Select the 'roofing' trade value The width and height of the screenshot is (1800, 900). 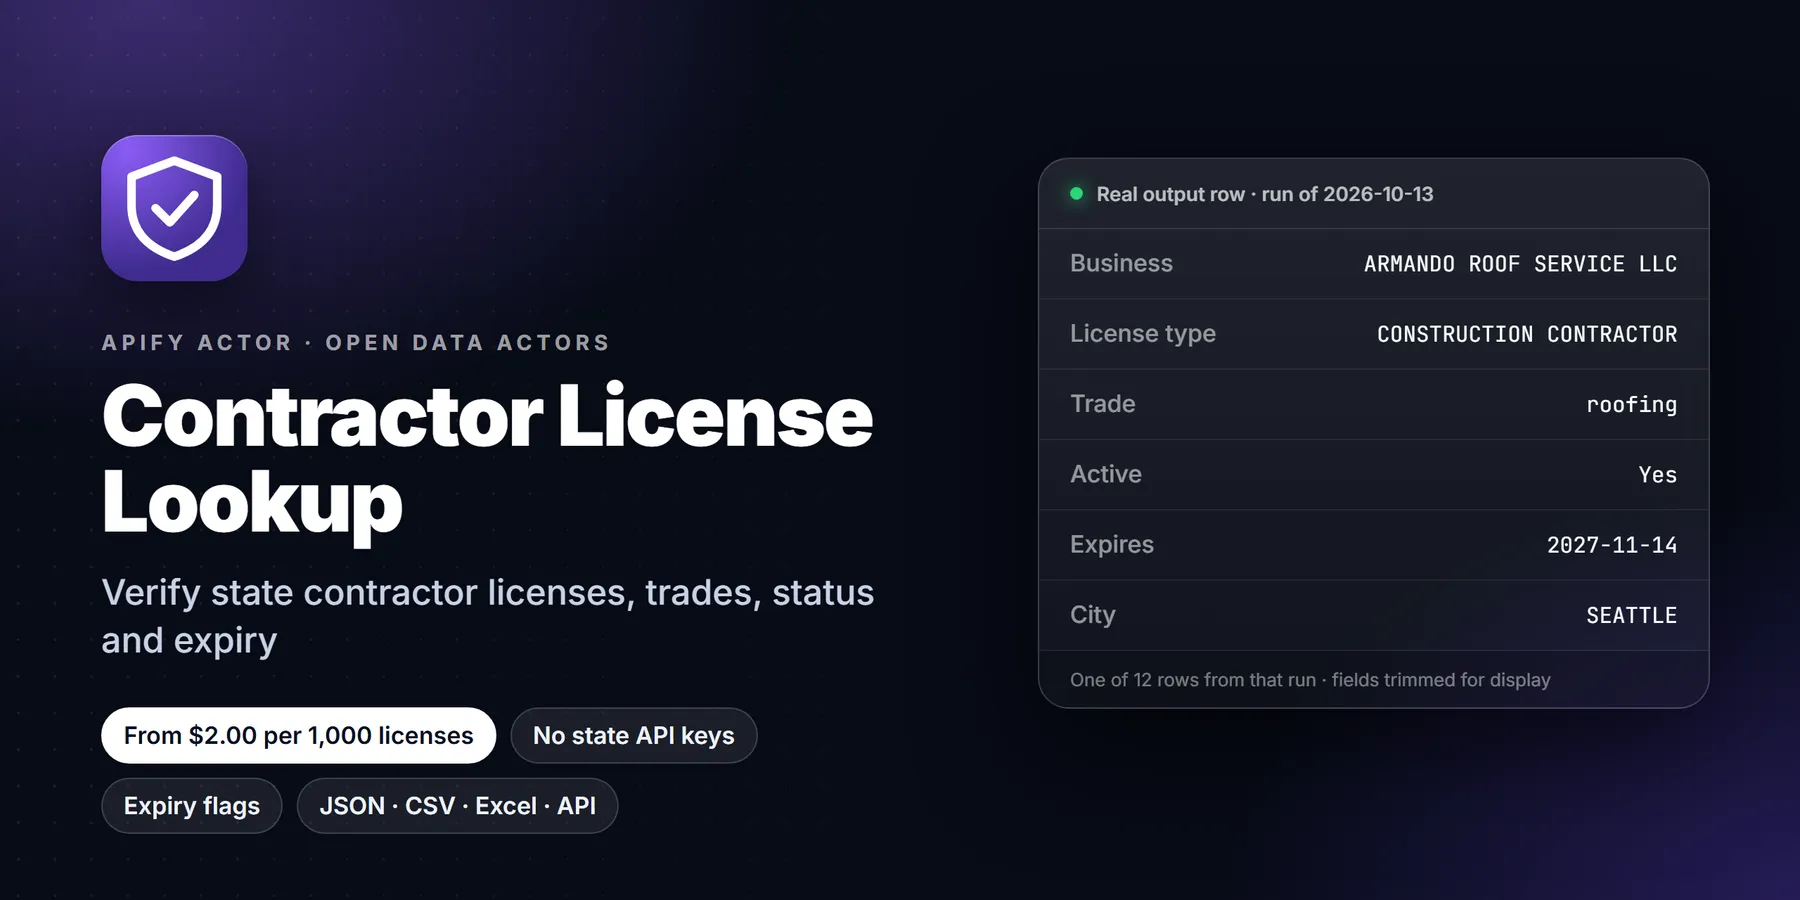pyautogui.click(x=1631, y=405)
